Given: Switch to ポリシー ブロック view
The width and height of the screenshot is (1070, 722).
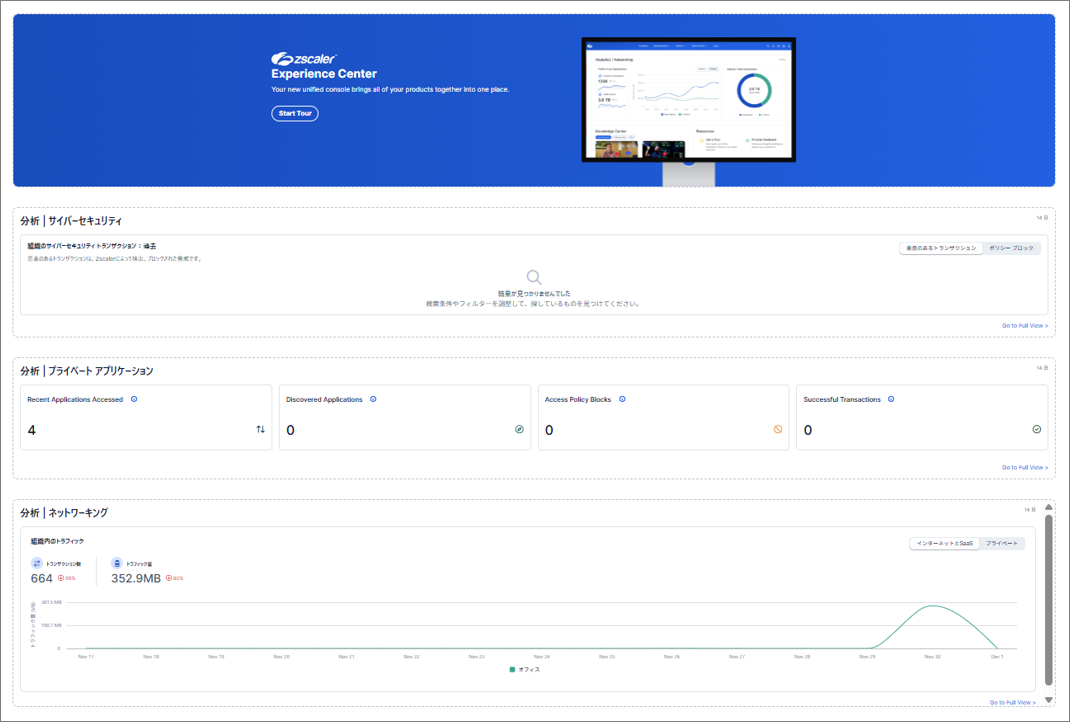Looking at the screenshot, I should tap(1011, 248).
